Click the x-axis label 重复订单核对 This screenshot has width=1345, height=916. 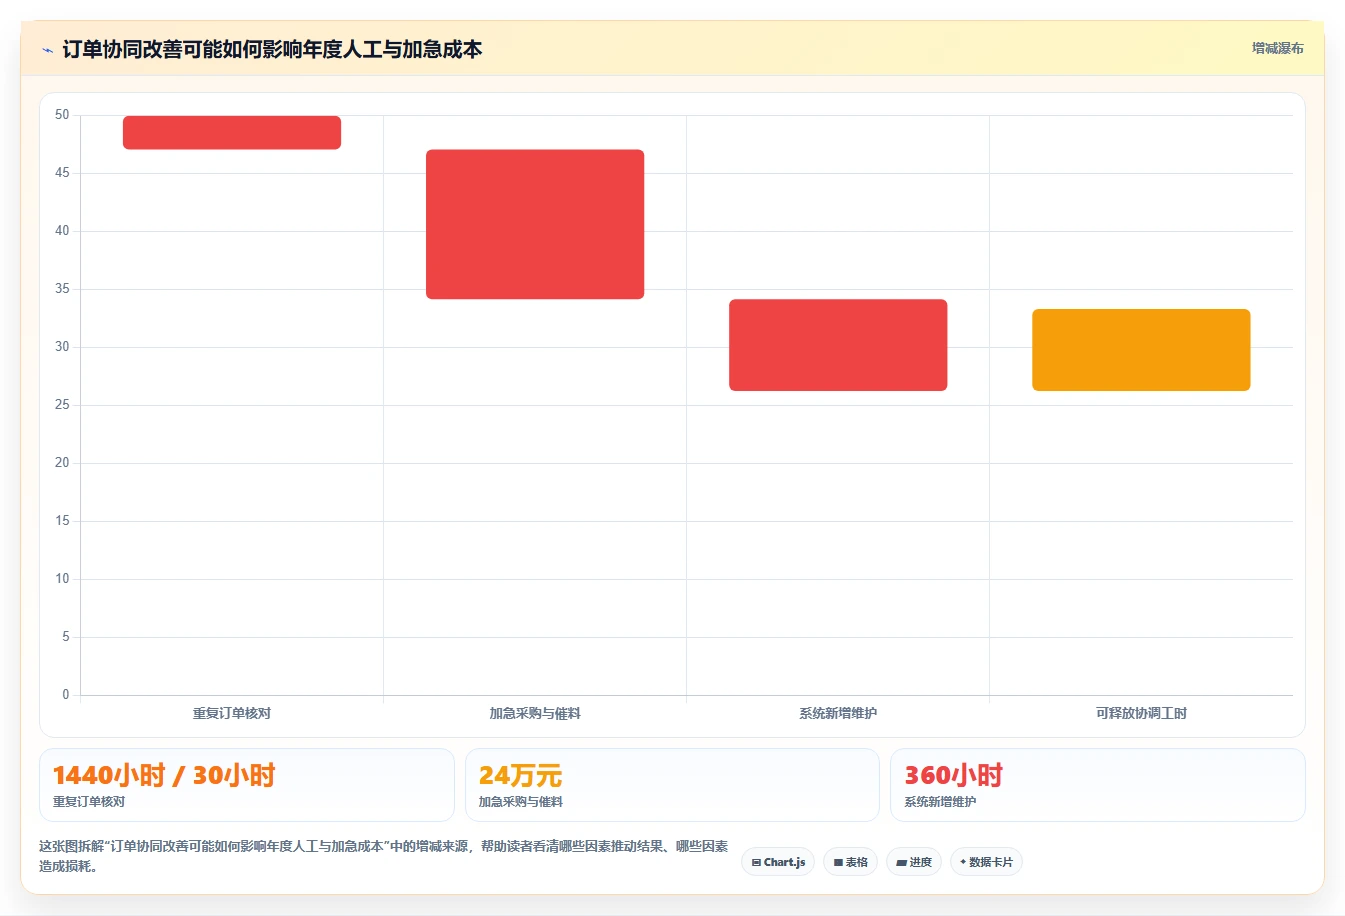click(x=232, y=713)
